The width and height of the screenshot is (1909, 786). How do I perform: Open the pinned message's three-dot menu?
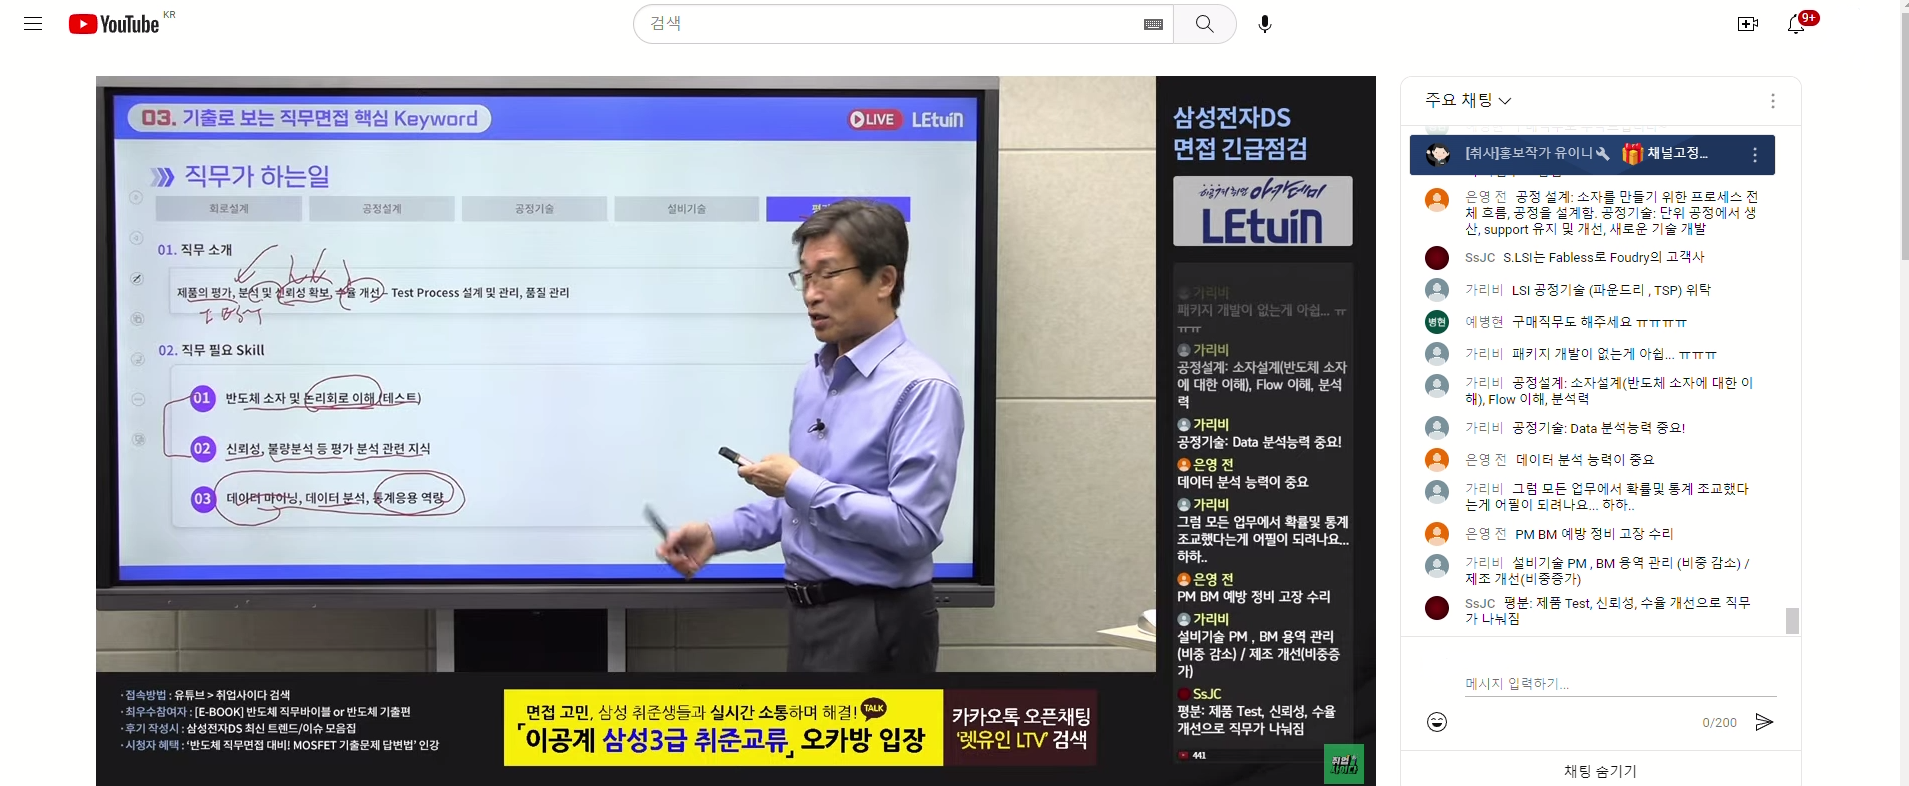point(1755,155)
